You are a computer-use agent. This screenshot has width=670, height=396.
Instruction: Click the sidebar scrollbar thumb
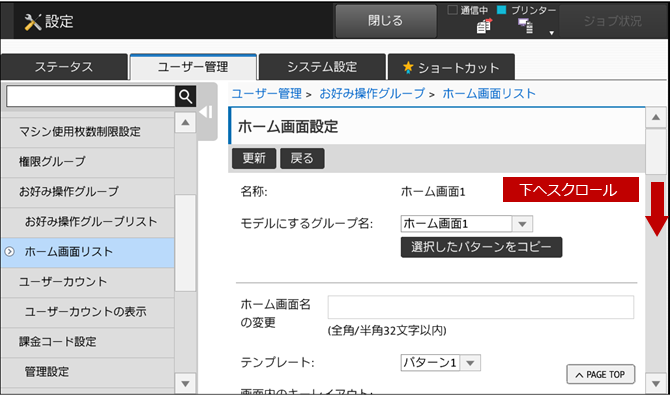coord(185,243)
